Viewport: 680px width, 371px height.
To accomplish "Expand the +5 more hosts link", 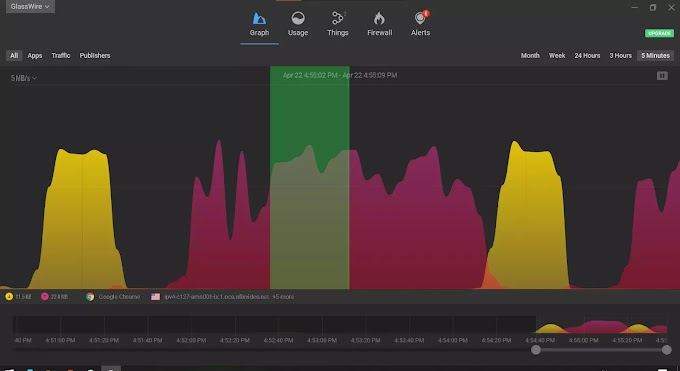I will pyautogui.click(x=283, y=297).
